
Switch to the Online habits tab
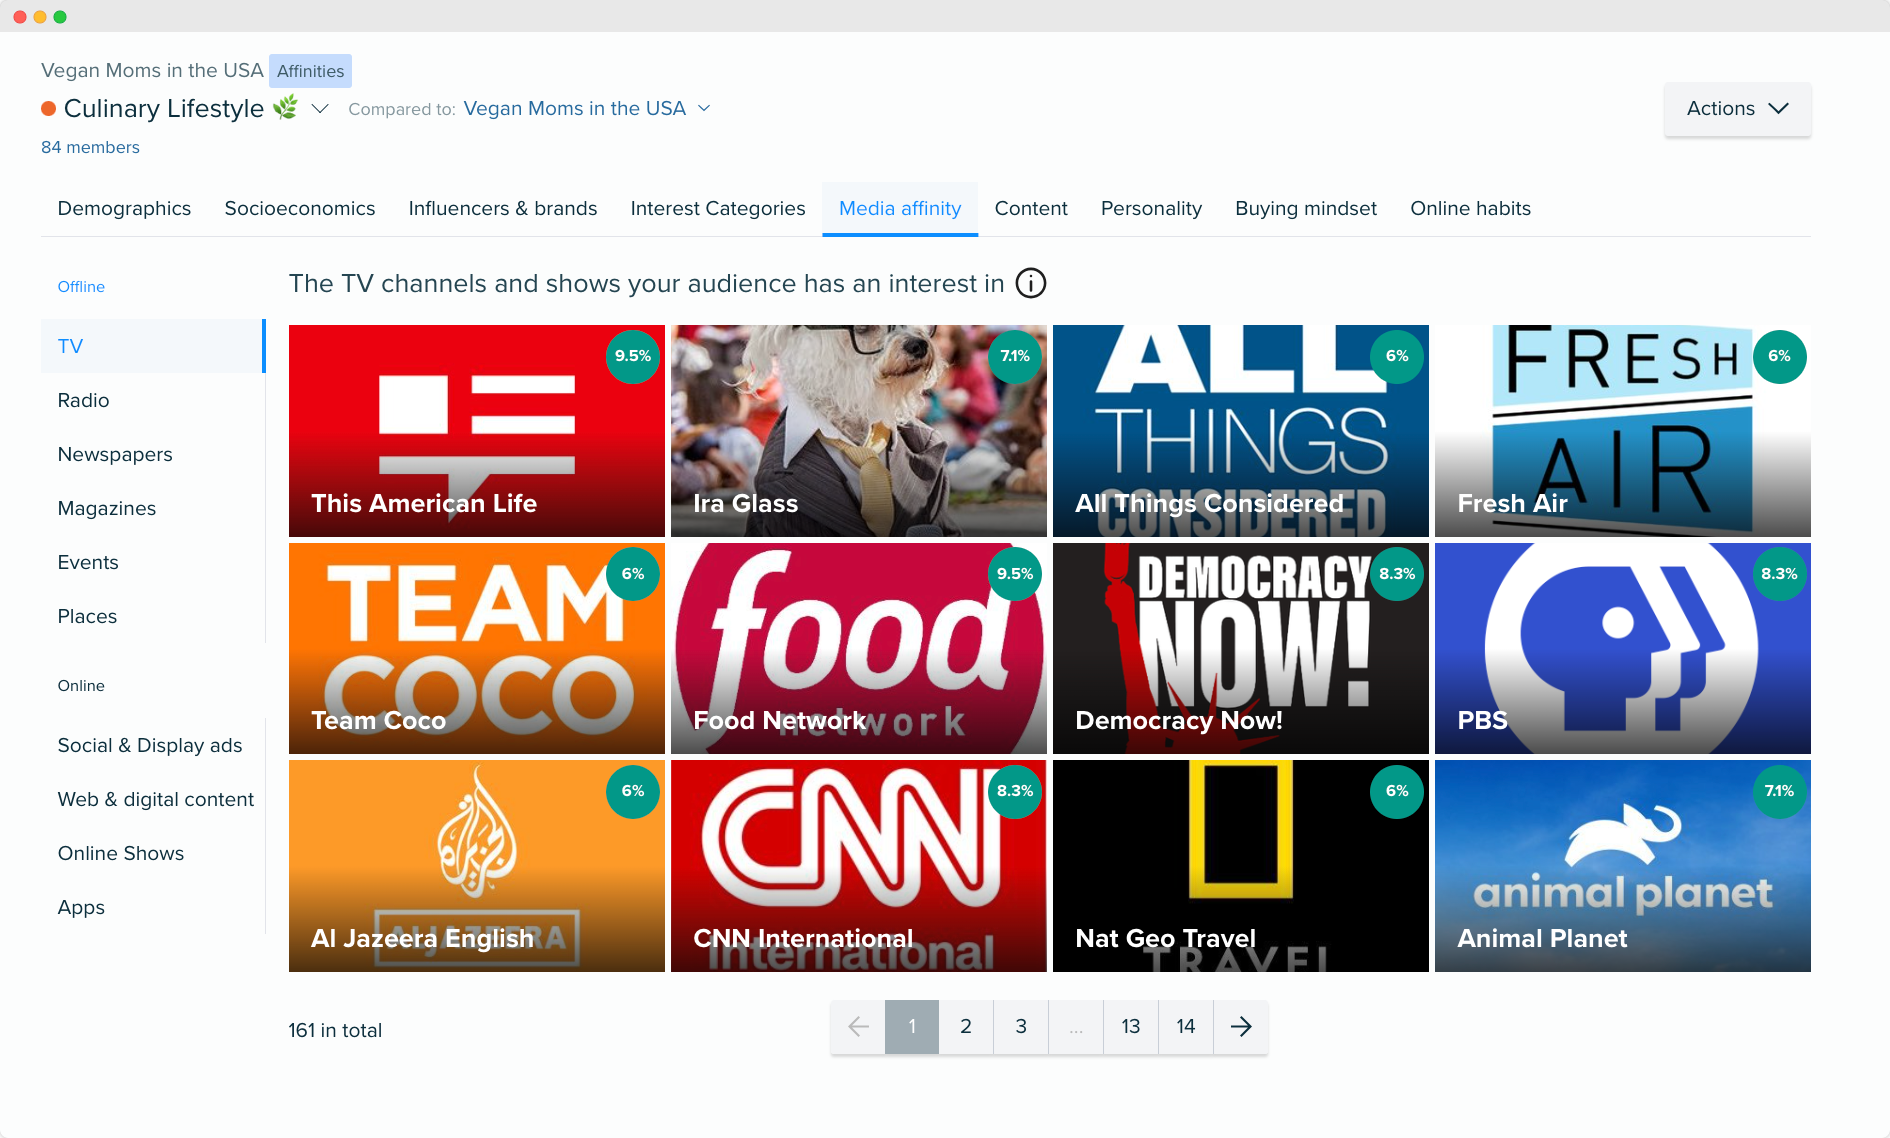point(1471,208)
